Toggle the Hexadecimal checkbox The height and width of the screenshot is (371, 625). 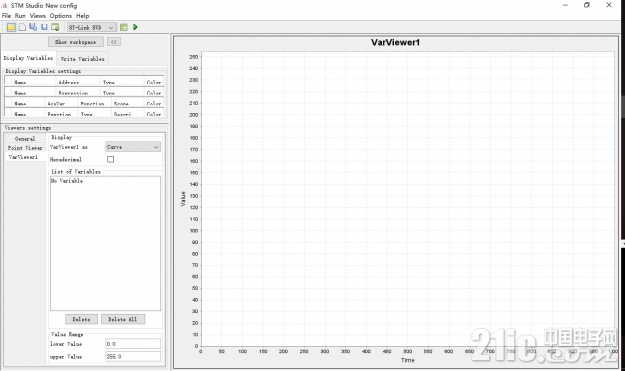[x=110, y=159]
